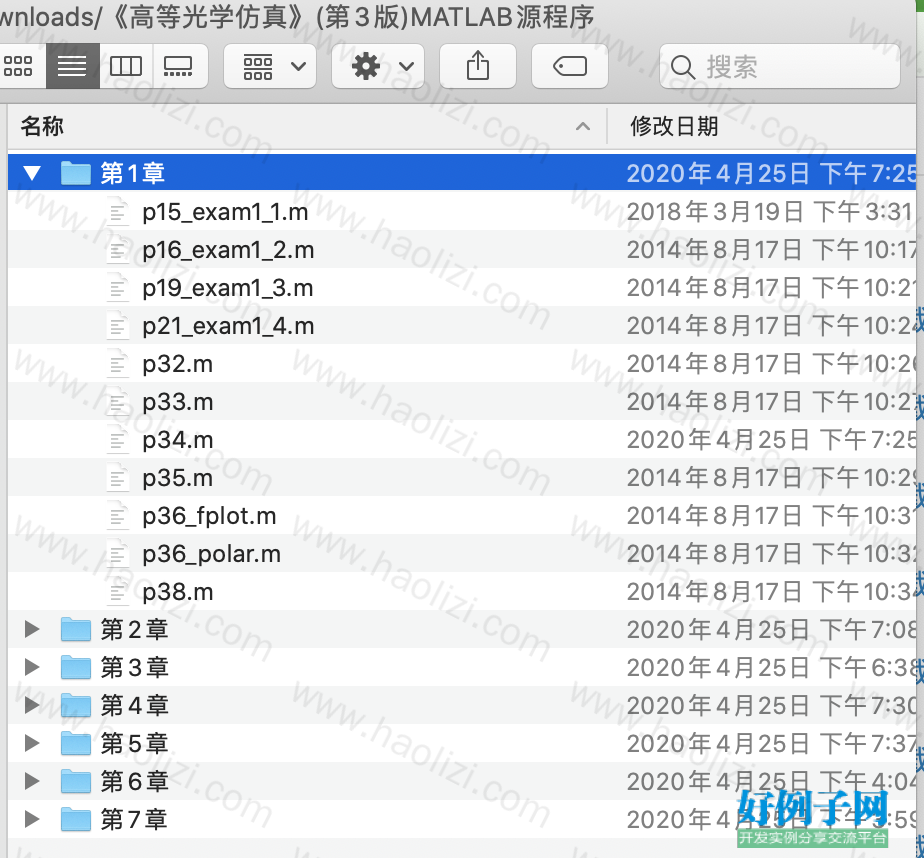Switch to list view

tap(72, 66)
